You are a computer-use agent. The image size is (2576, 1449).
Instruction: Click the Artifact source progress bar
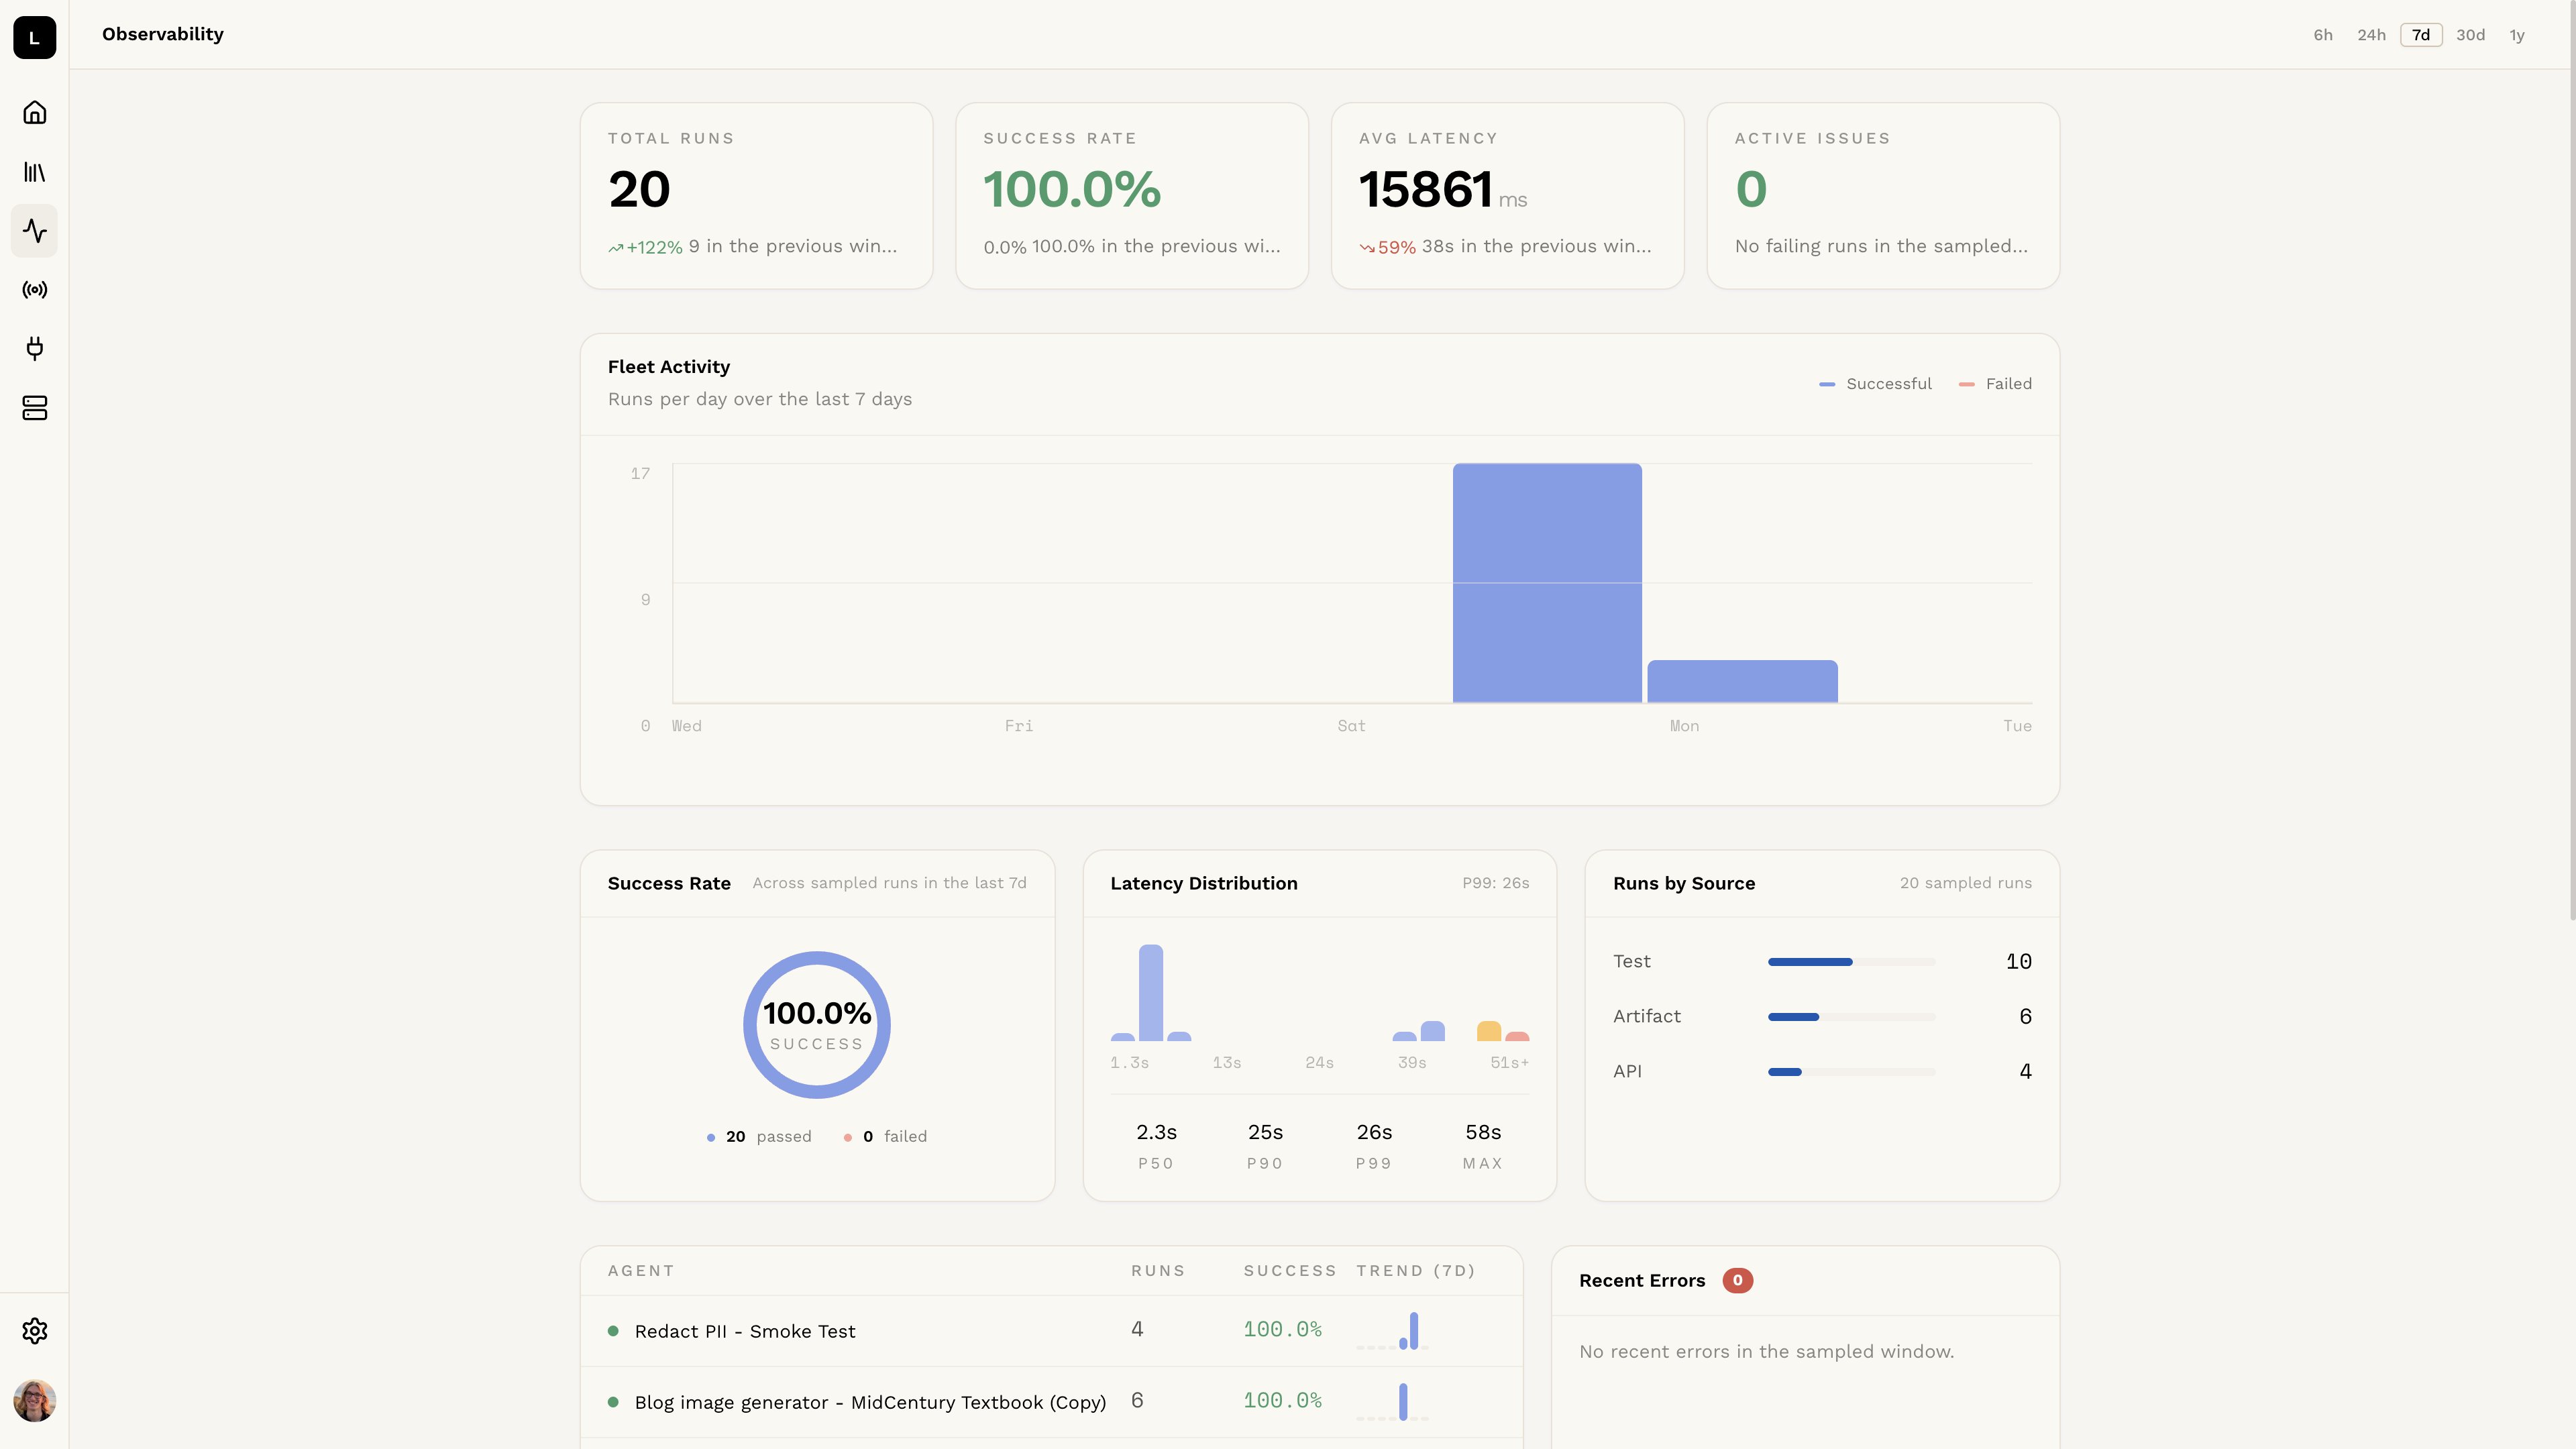(1851, 1017)
